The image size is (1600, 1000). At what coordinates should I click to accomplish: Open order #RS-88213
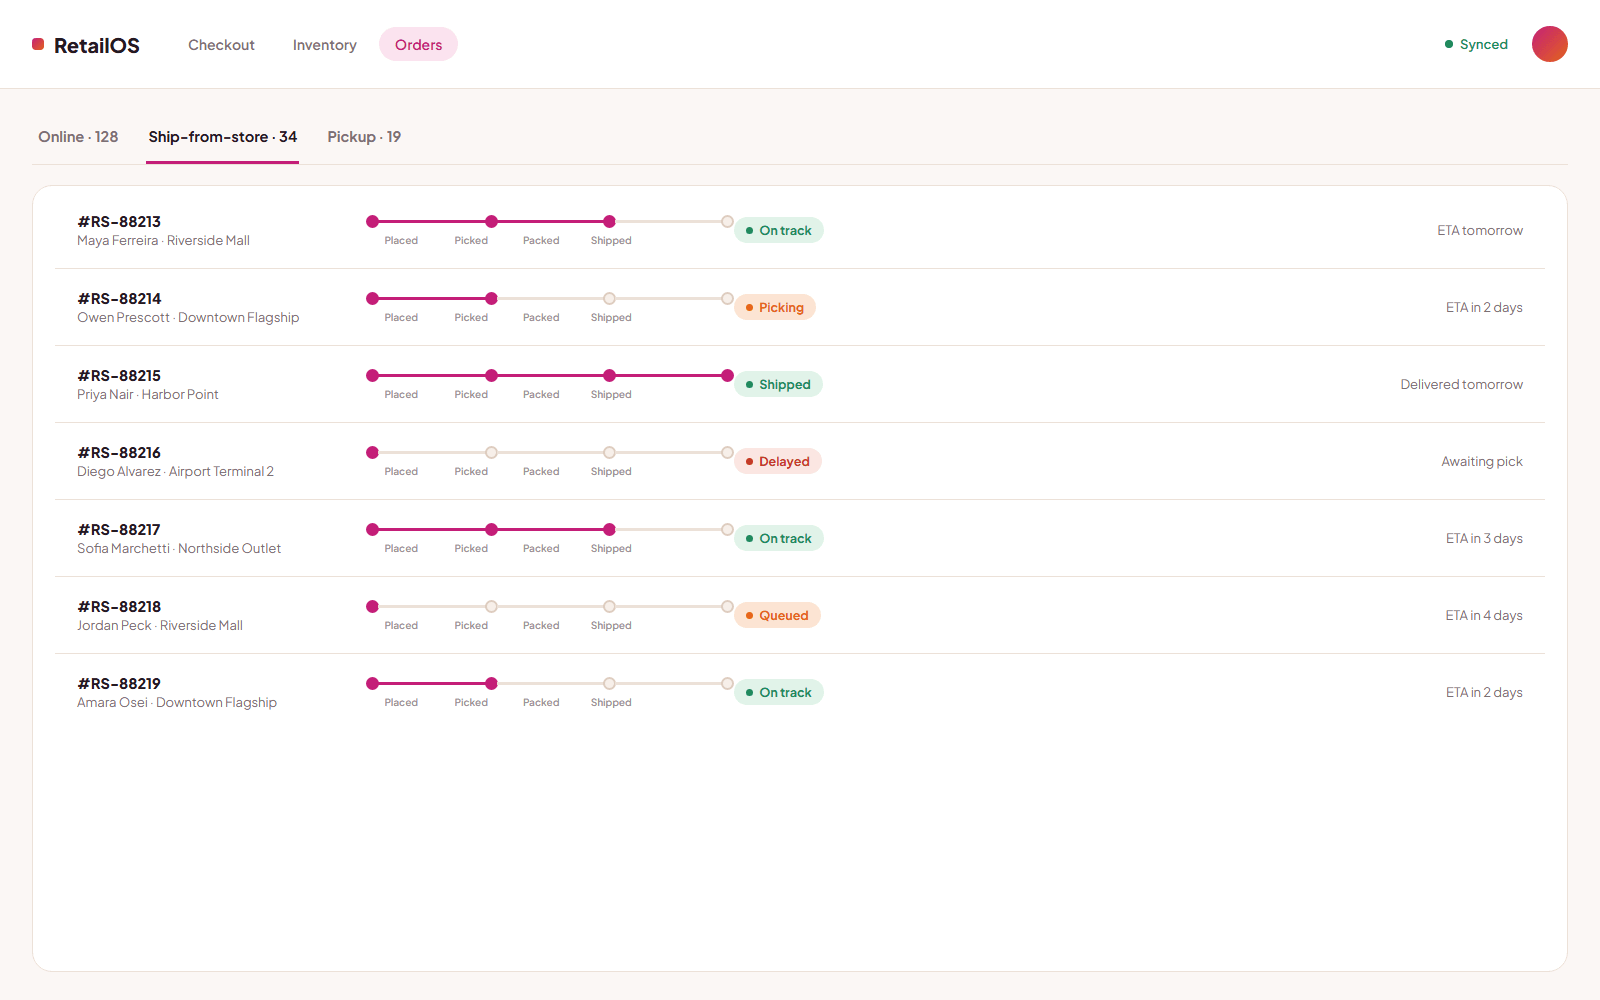click(x=800, y=230)
